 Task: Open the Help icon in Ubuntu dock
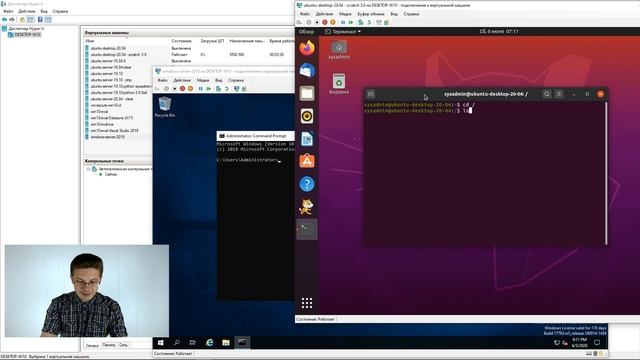pyautogui.click(x=307, y=184)
